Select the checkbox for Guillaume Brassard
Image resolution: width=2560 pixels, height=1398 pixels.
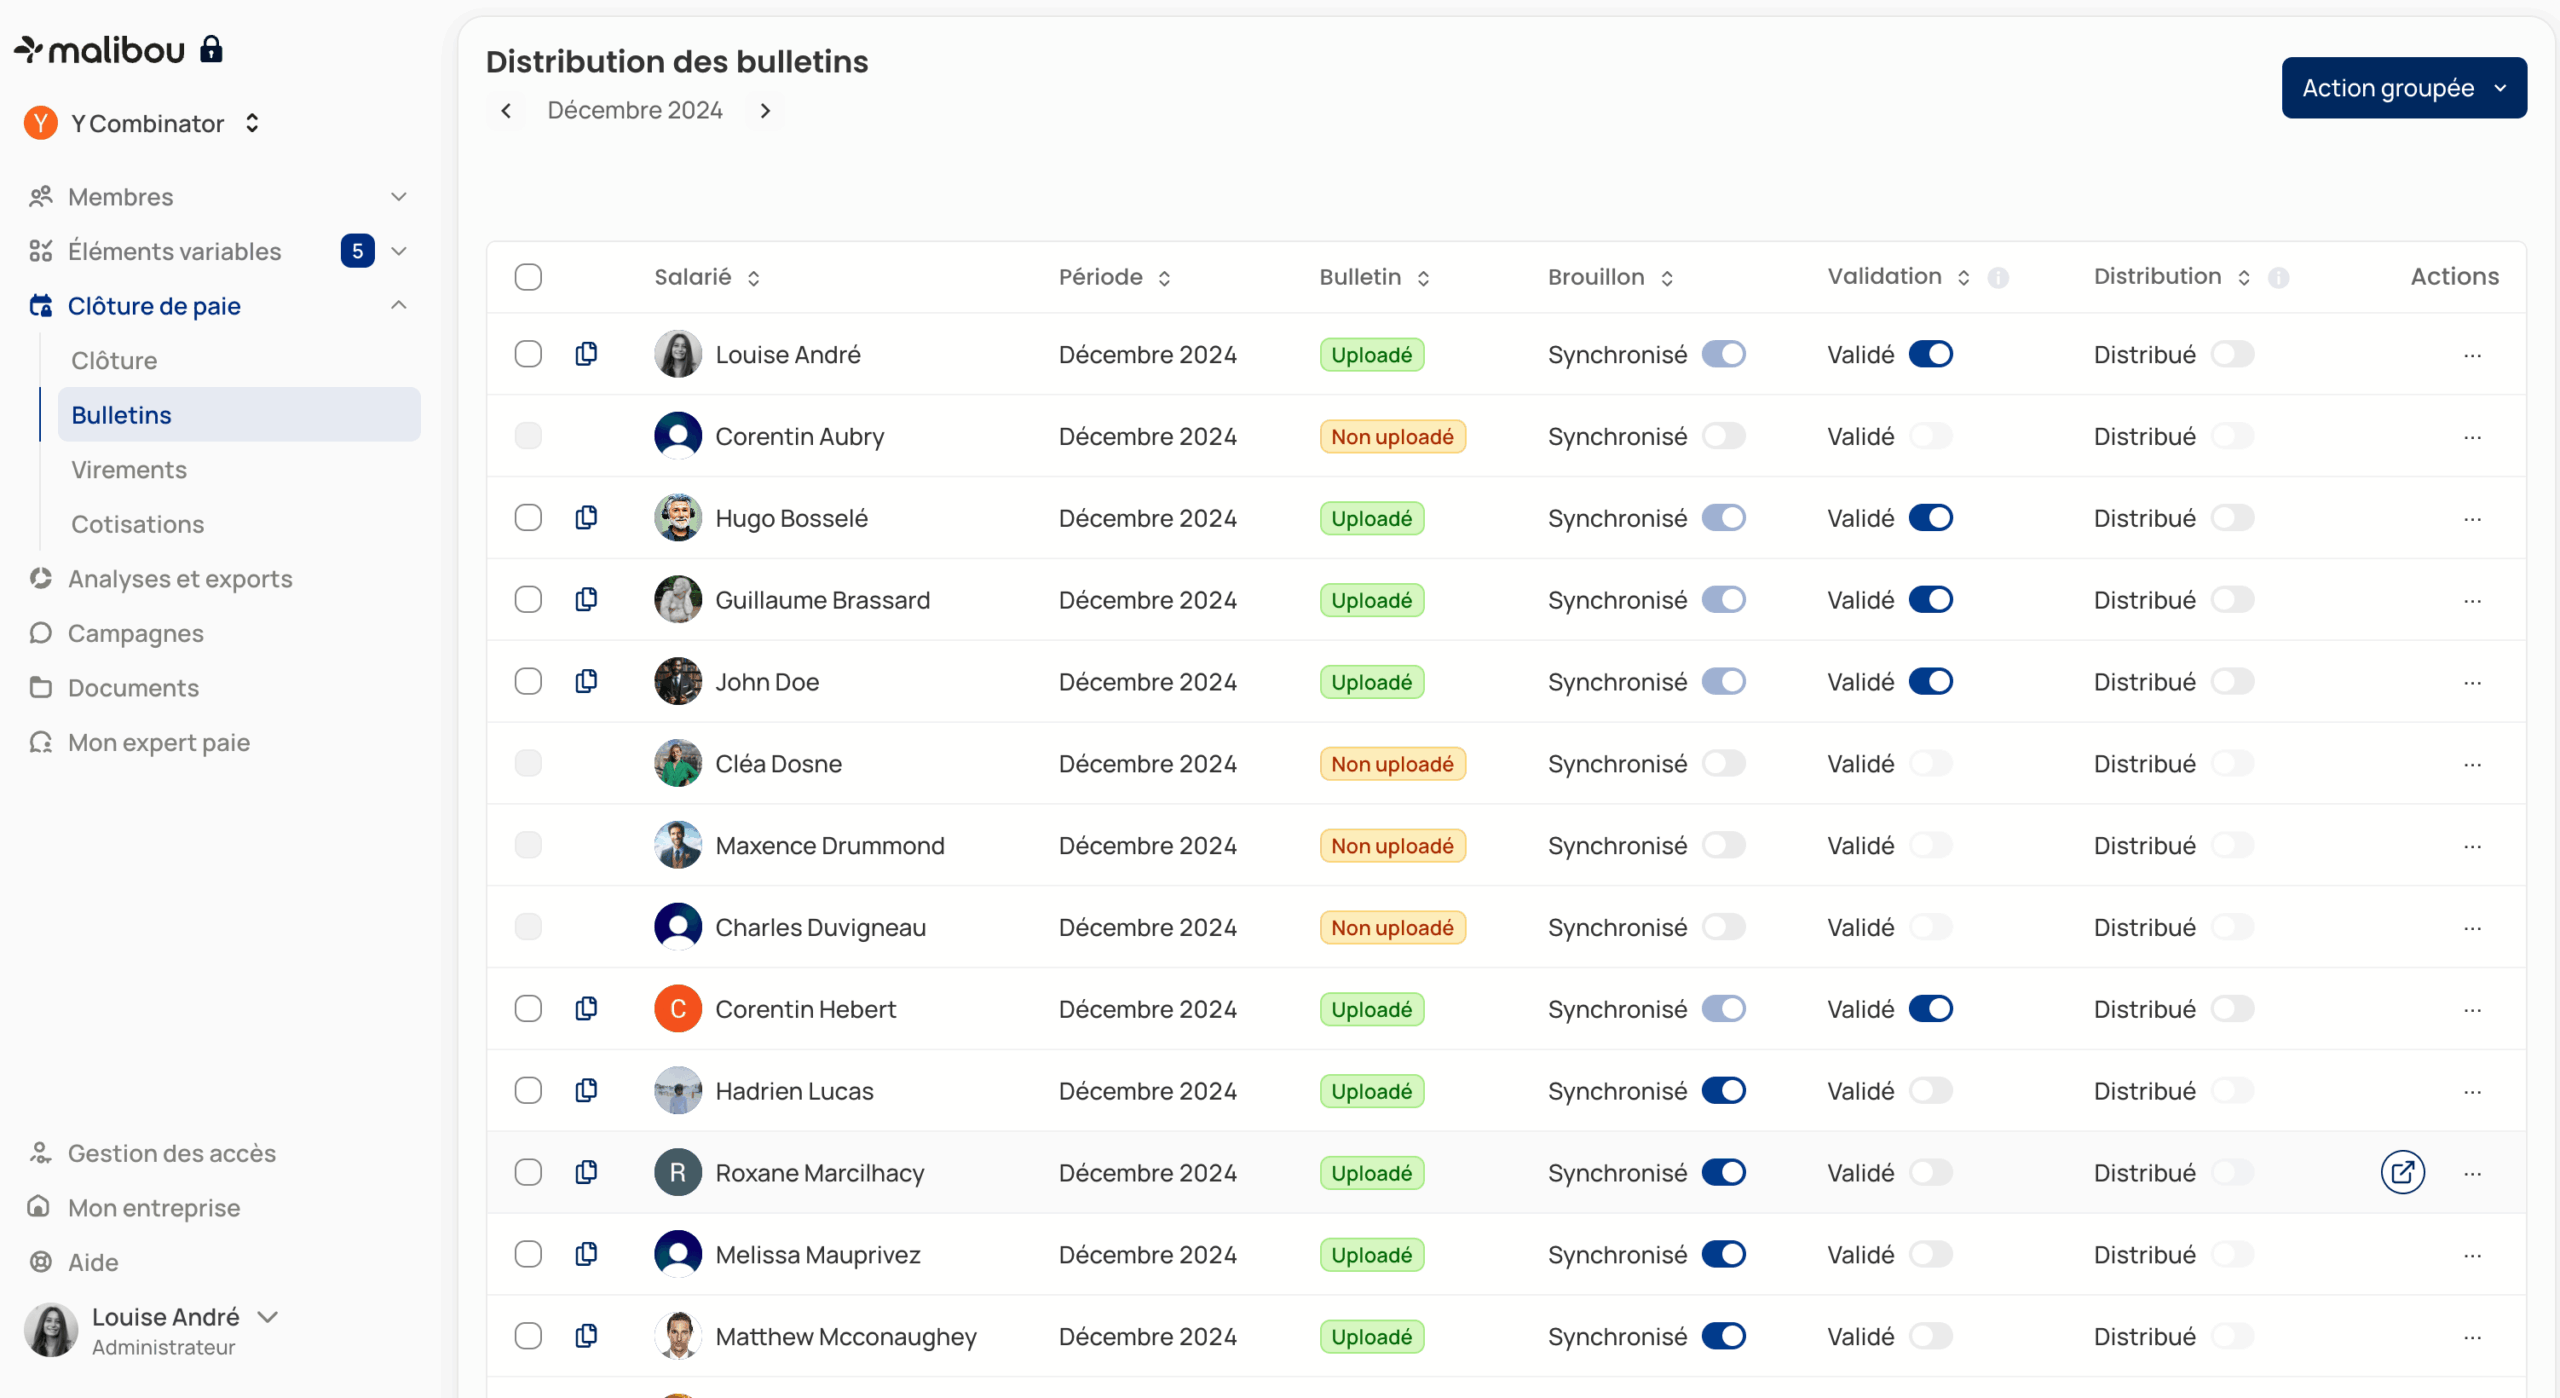pos(528,600)
